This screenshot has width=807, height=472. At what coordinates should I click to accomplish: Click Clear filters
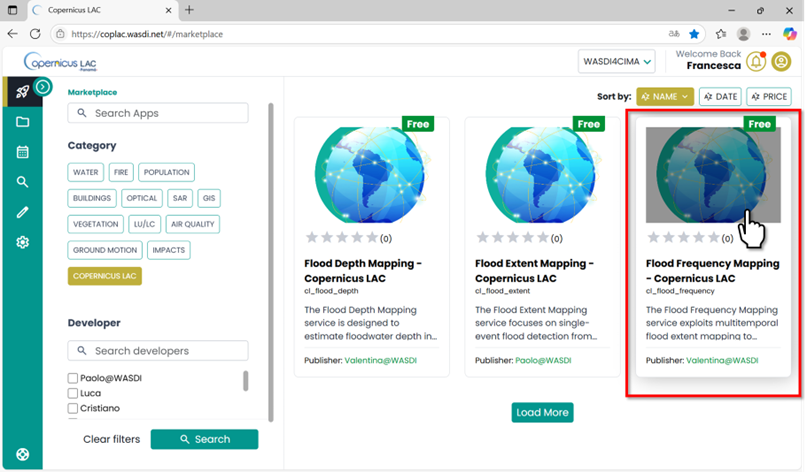coord(112,440)
